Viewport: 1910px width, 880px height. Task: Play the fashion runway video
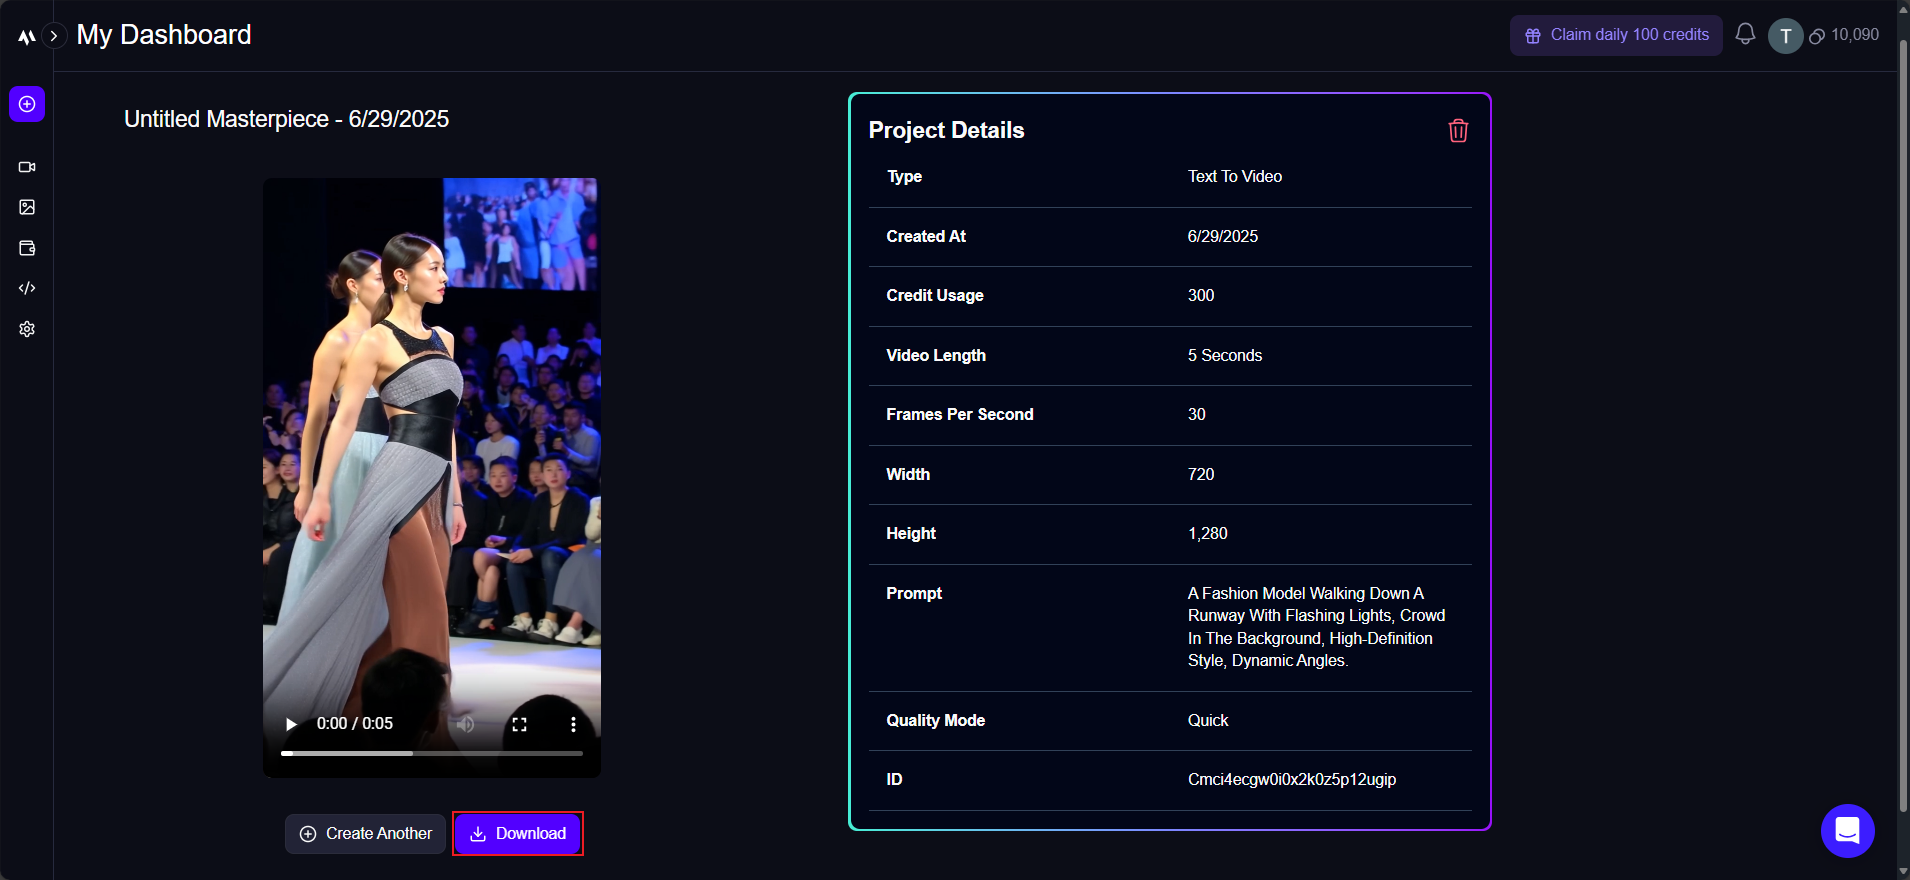click(x=291, y=724)
